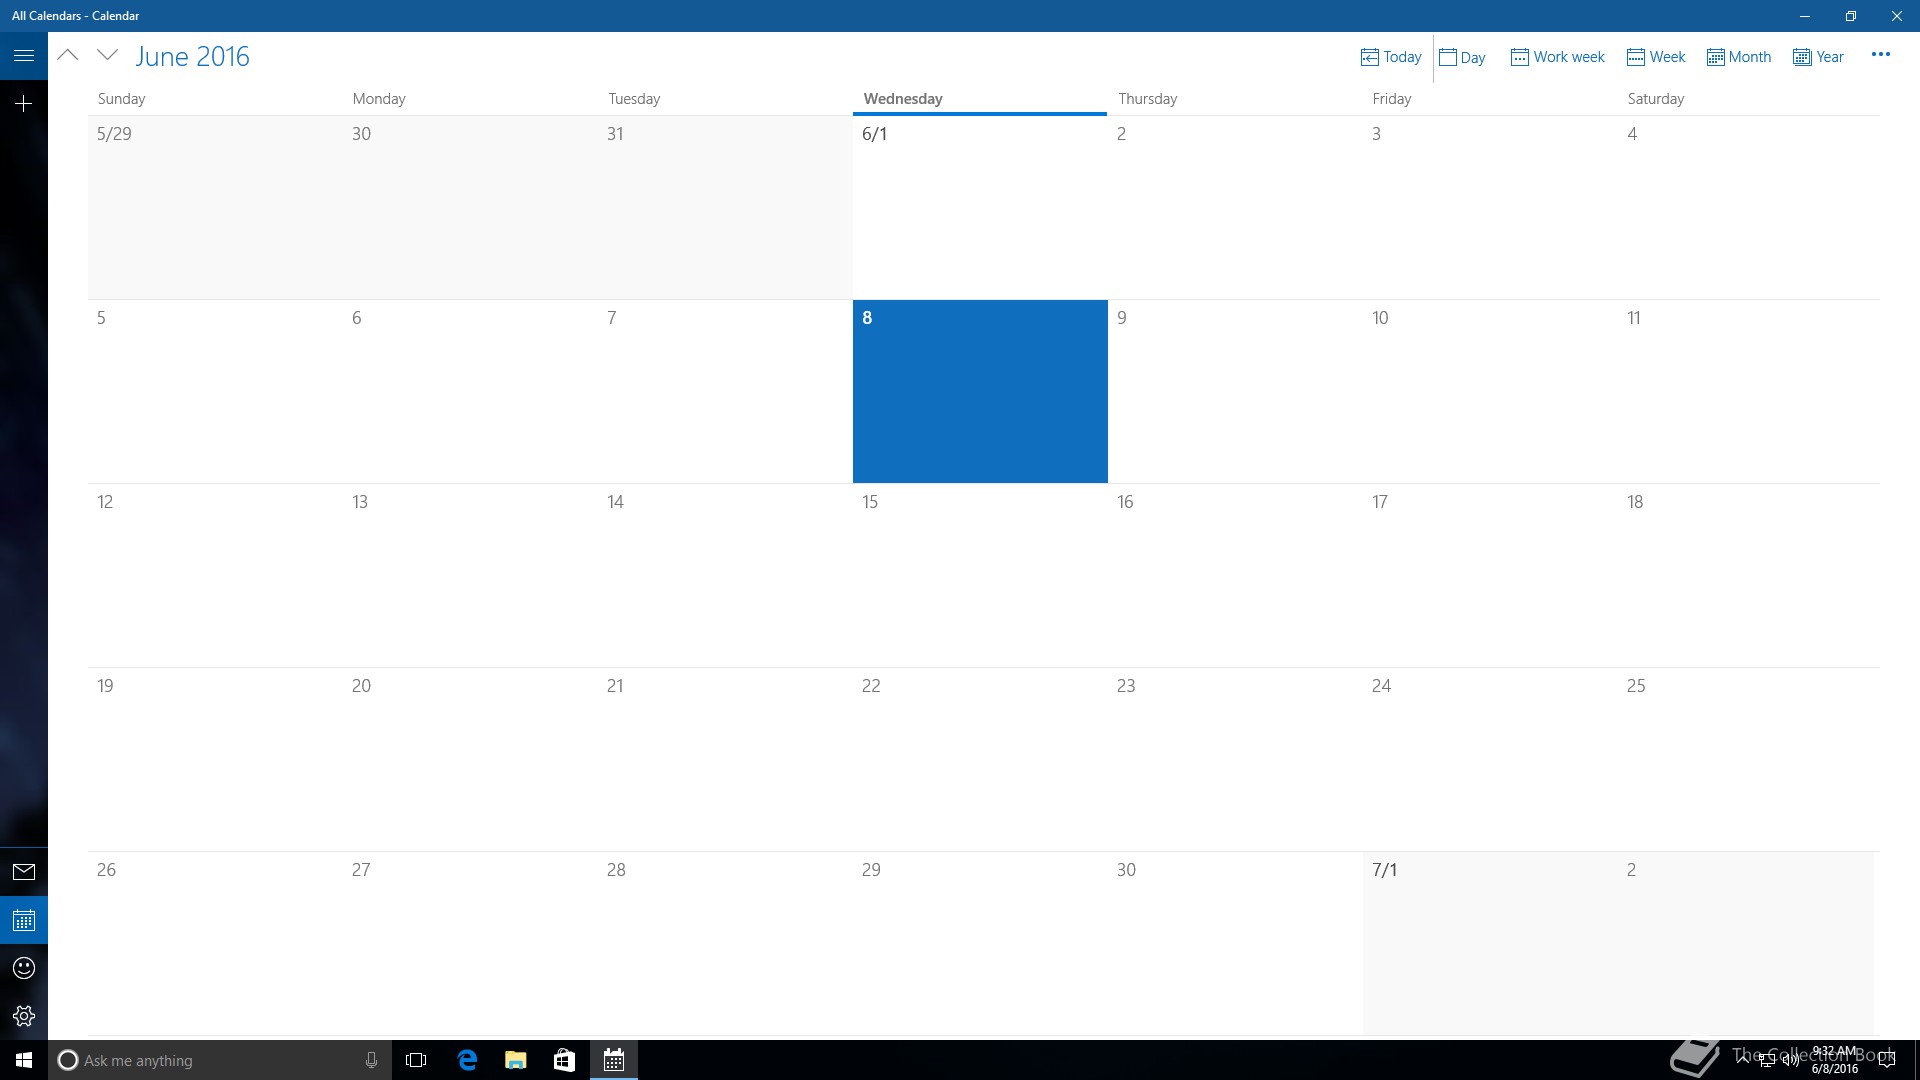Select June 21 in the calendar

pos(725,759)
